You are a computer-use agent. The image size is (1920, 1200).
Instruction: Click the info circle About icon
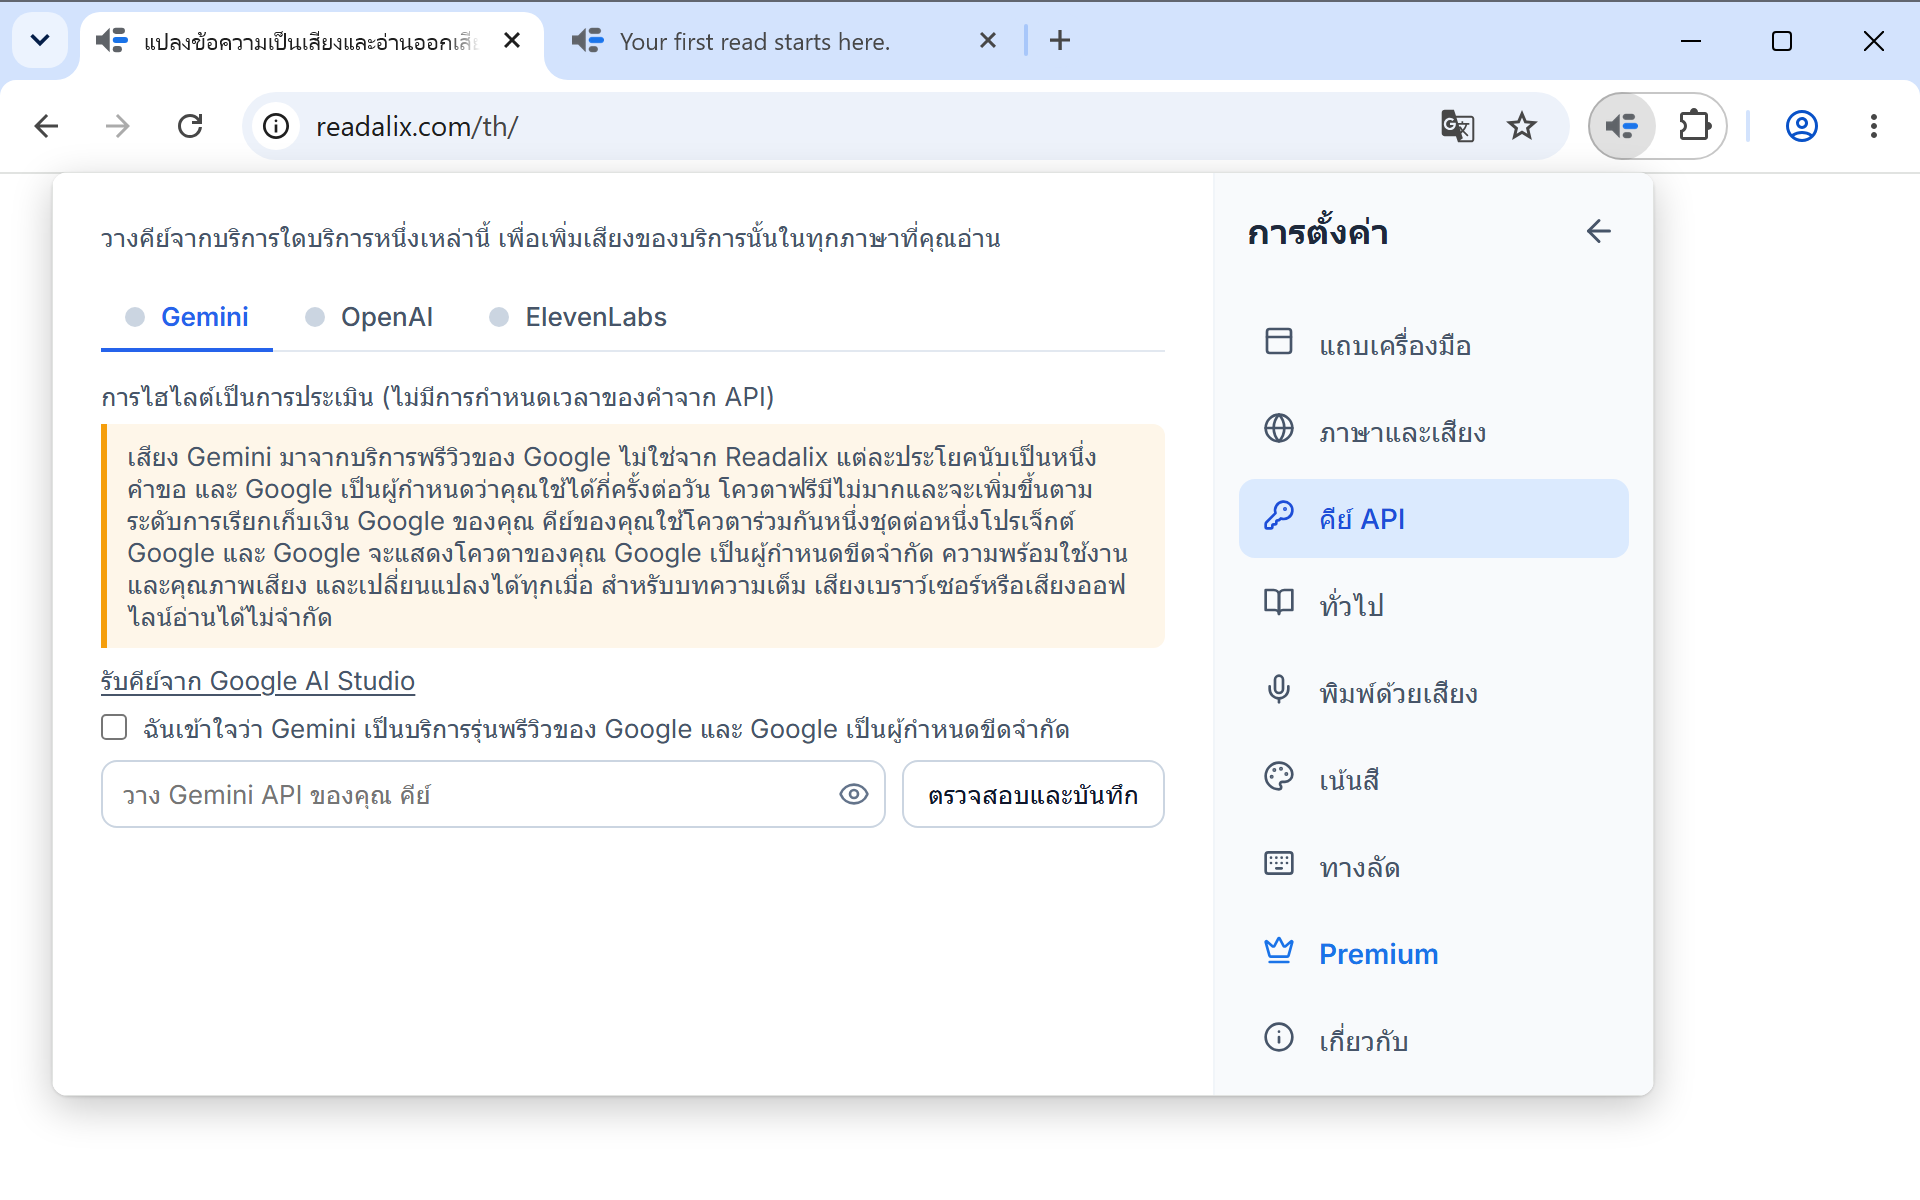coord(1278,1037)
